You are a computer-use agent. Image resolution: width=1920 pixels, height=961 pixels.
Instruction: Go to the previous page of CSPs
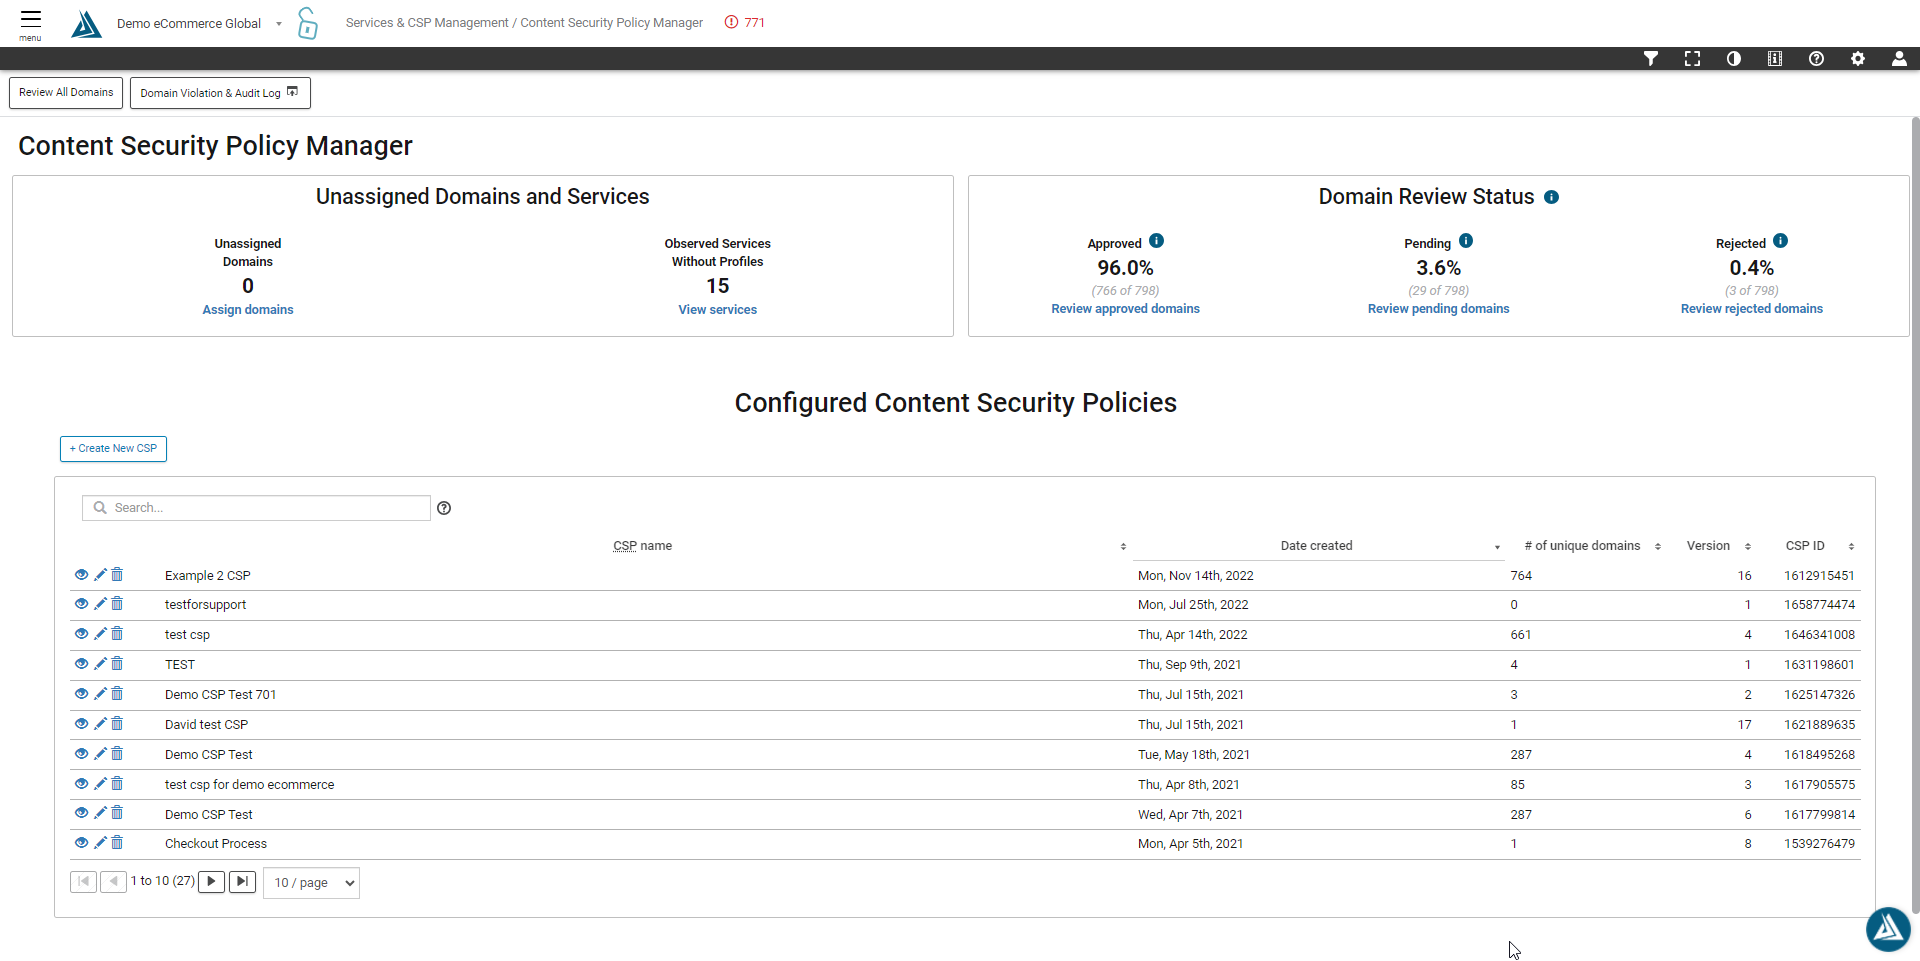(x=113, y=882)
